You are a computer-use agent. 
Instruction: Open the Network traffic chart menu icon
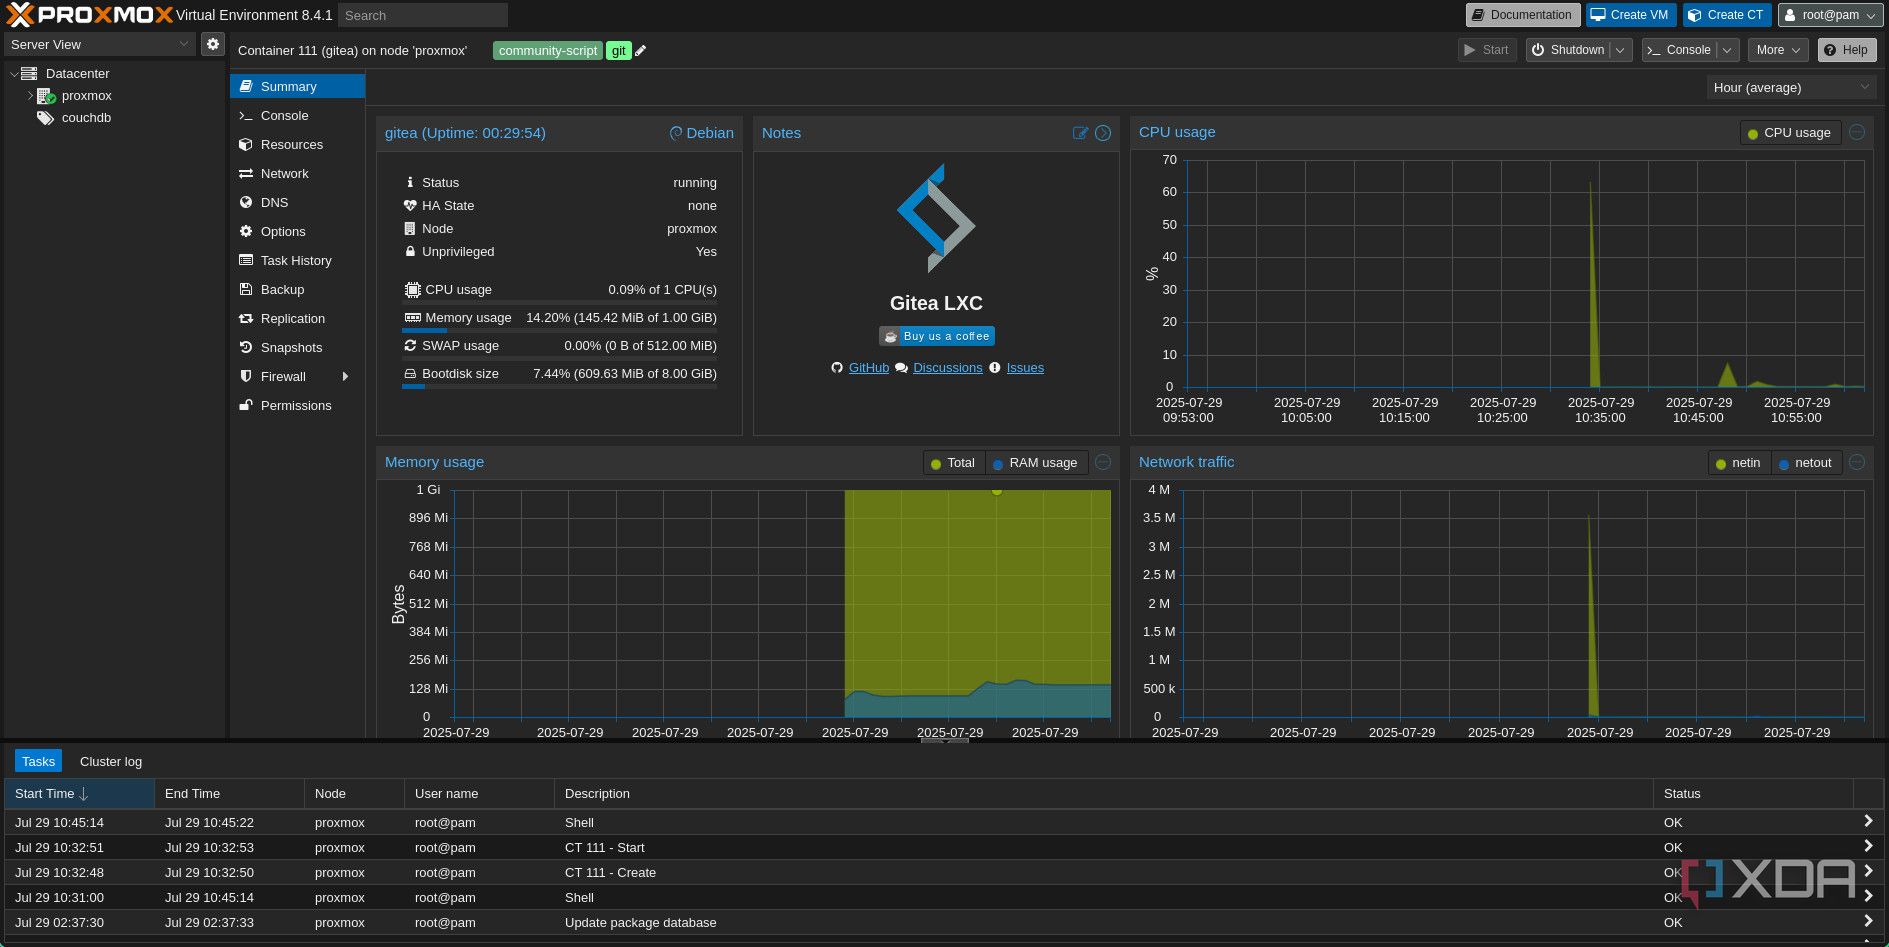pos(1857,462)
